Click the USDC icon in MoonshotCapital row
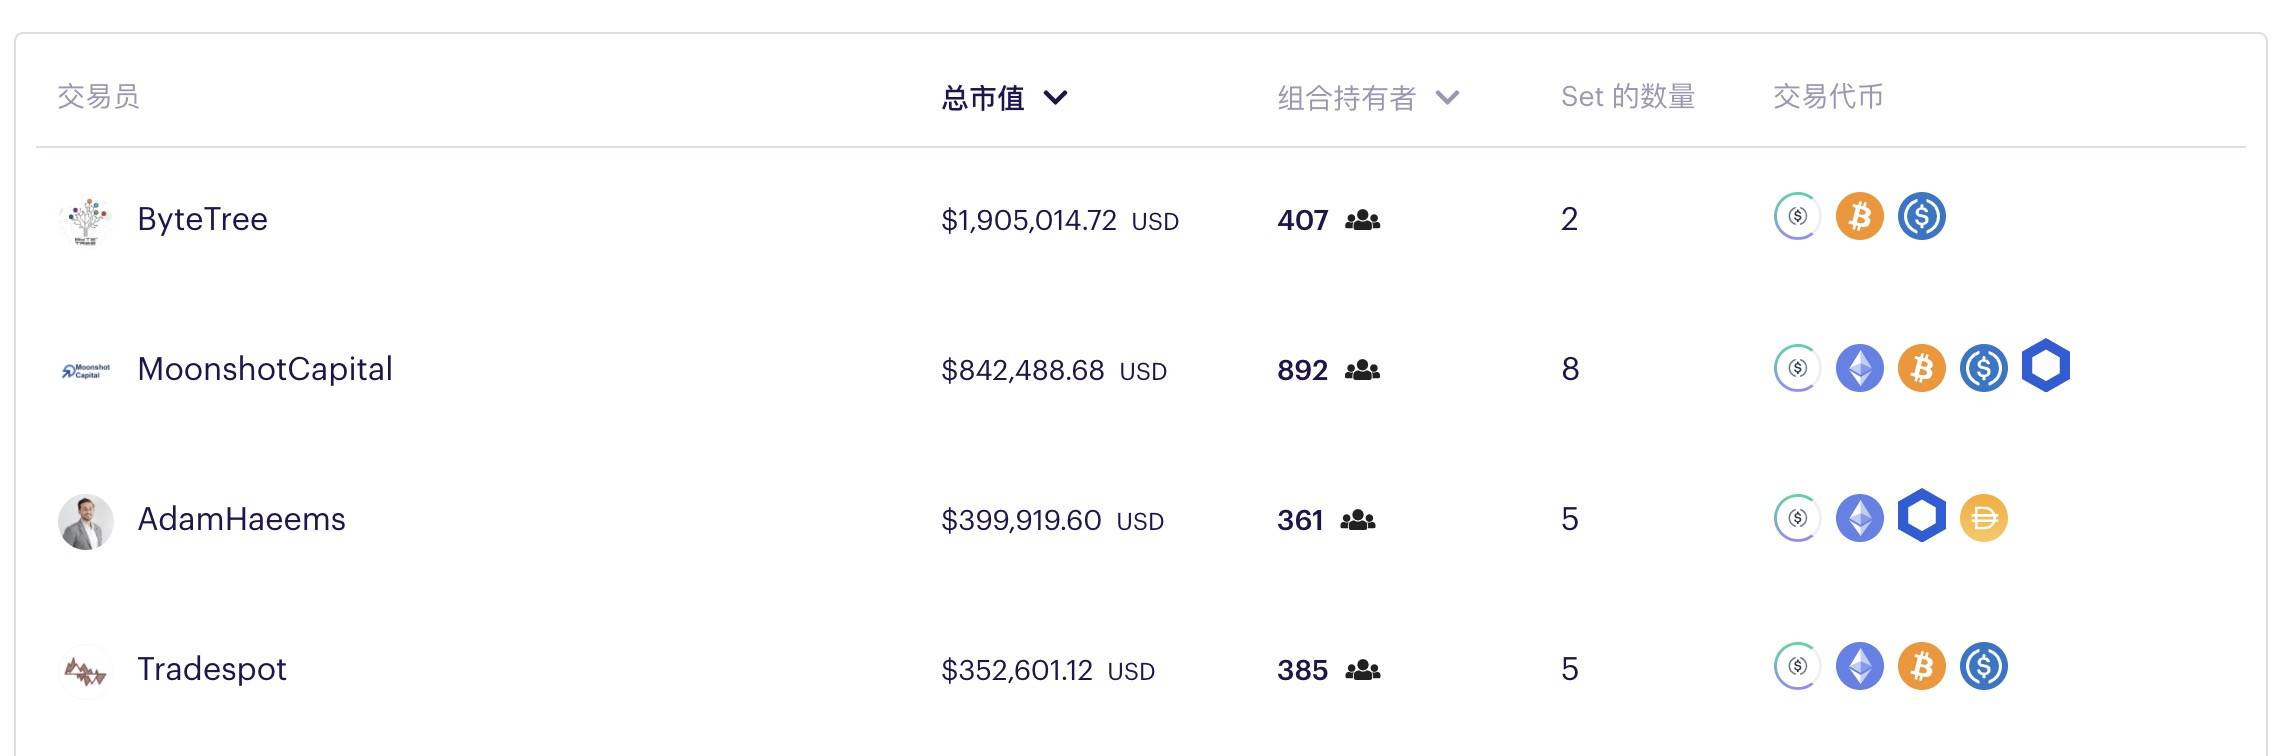This screenshot has width=2280, height=756. (x=1983, y=368)
